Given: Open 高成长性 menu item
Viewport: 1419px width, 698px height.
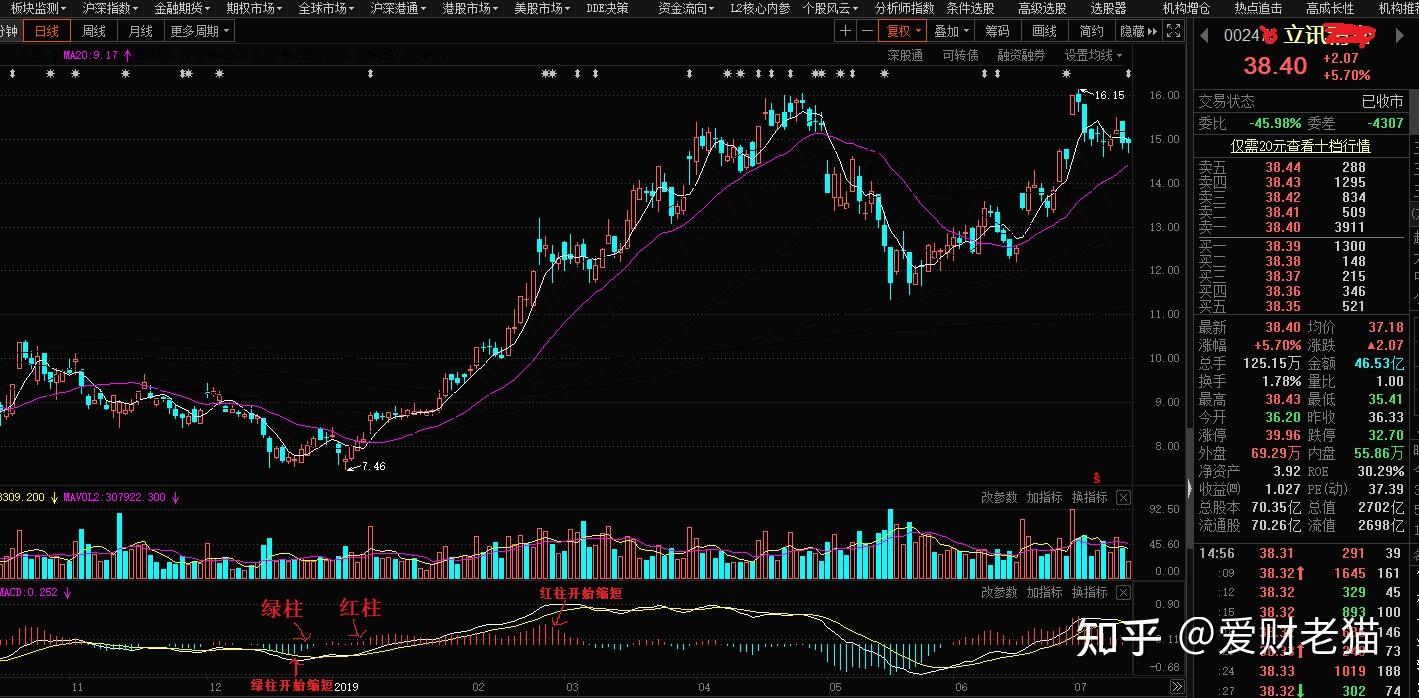Looking at the screenshot, I should tap(1330, 8).
